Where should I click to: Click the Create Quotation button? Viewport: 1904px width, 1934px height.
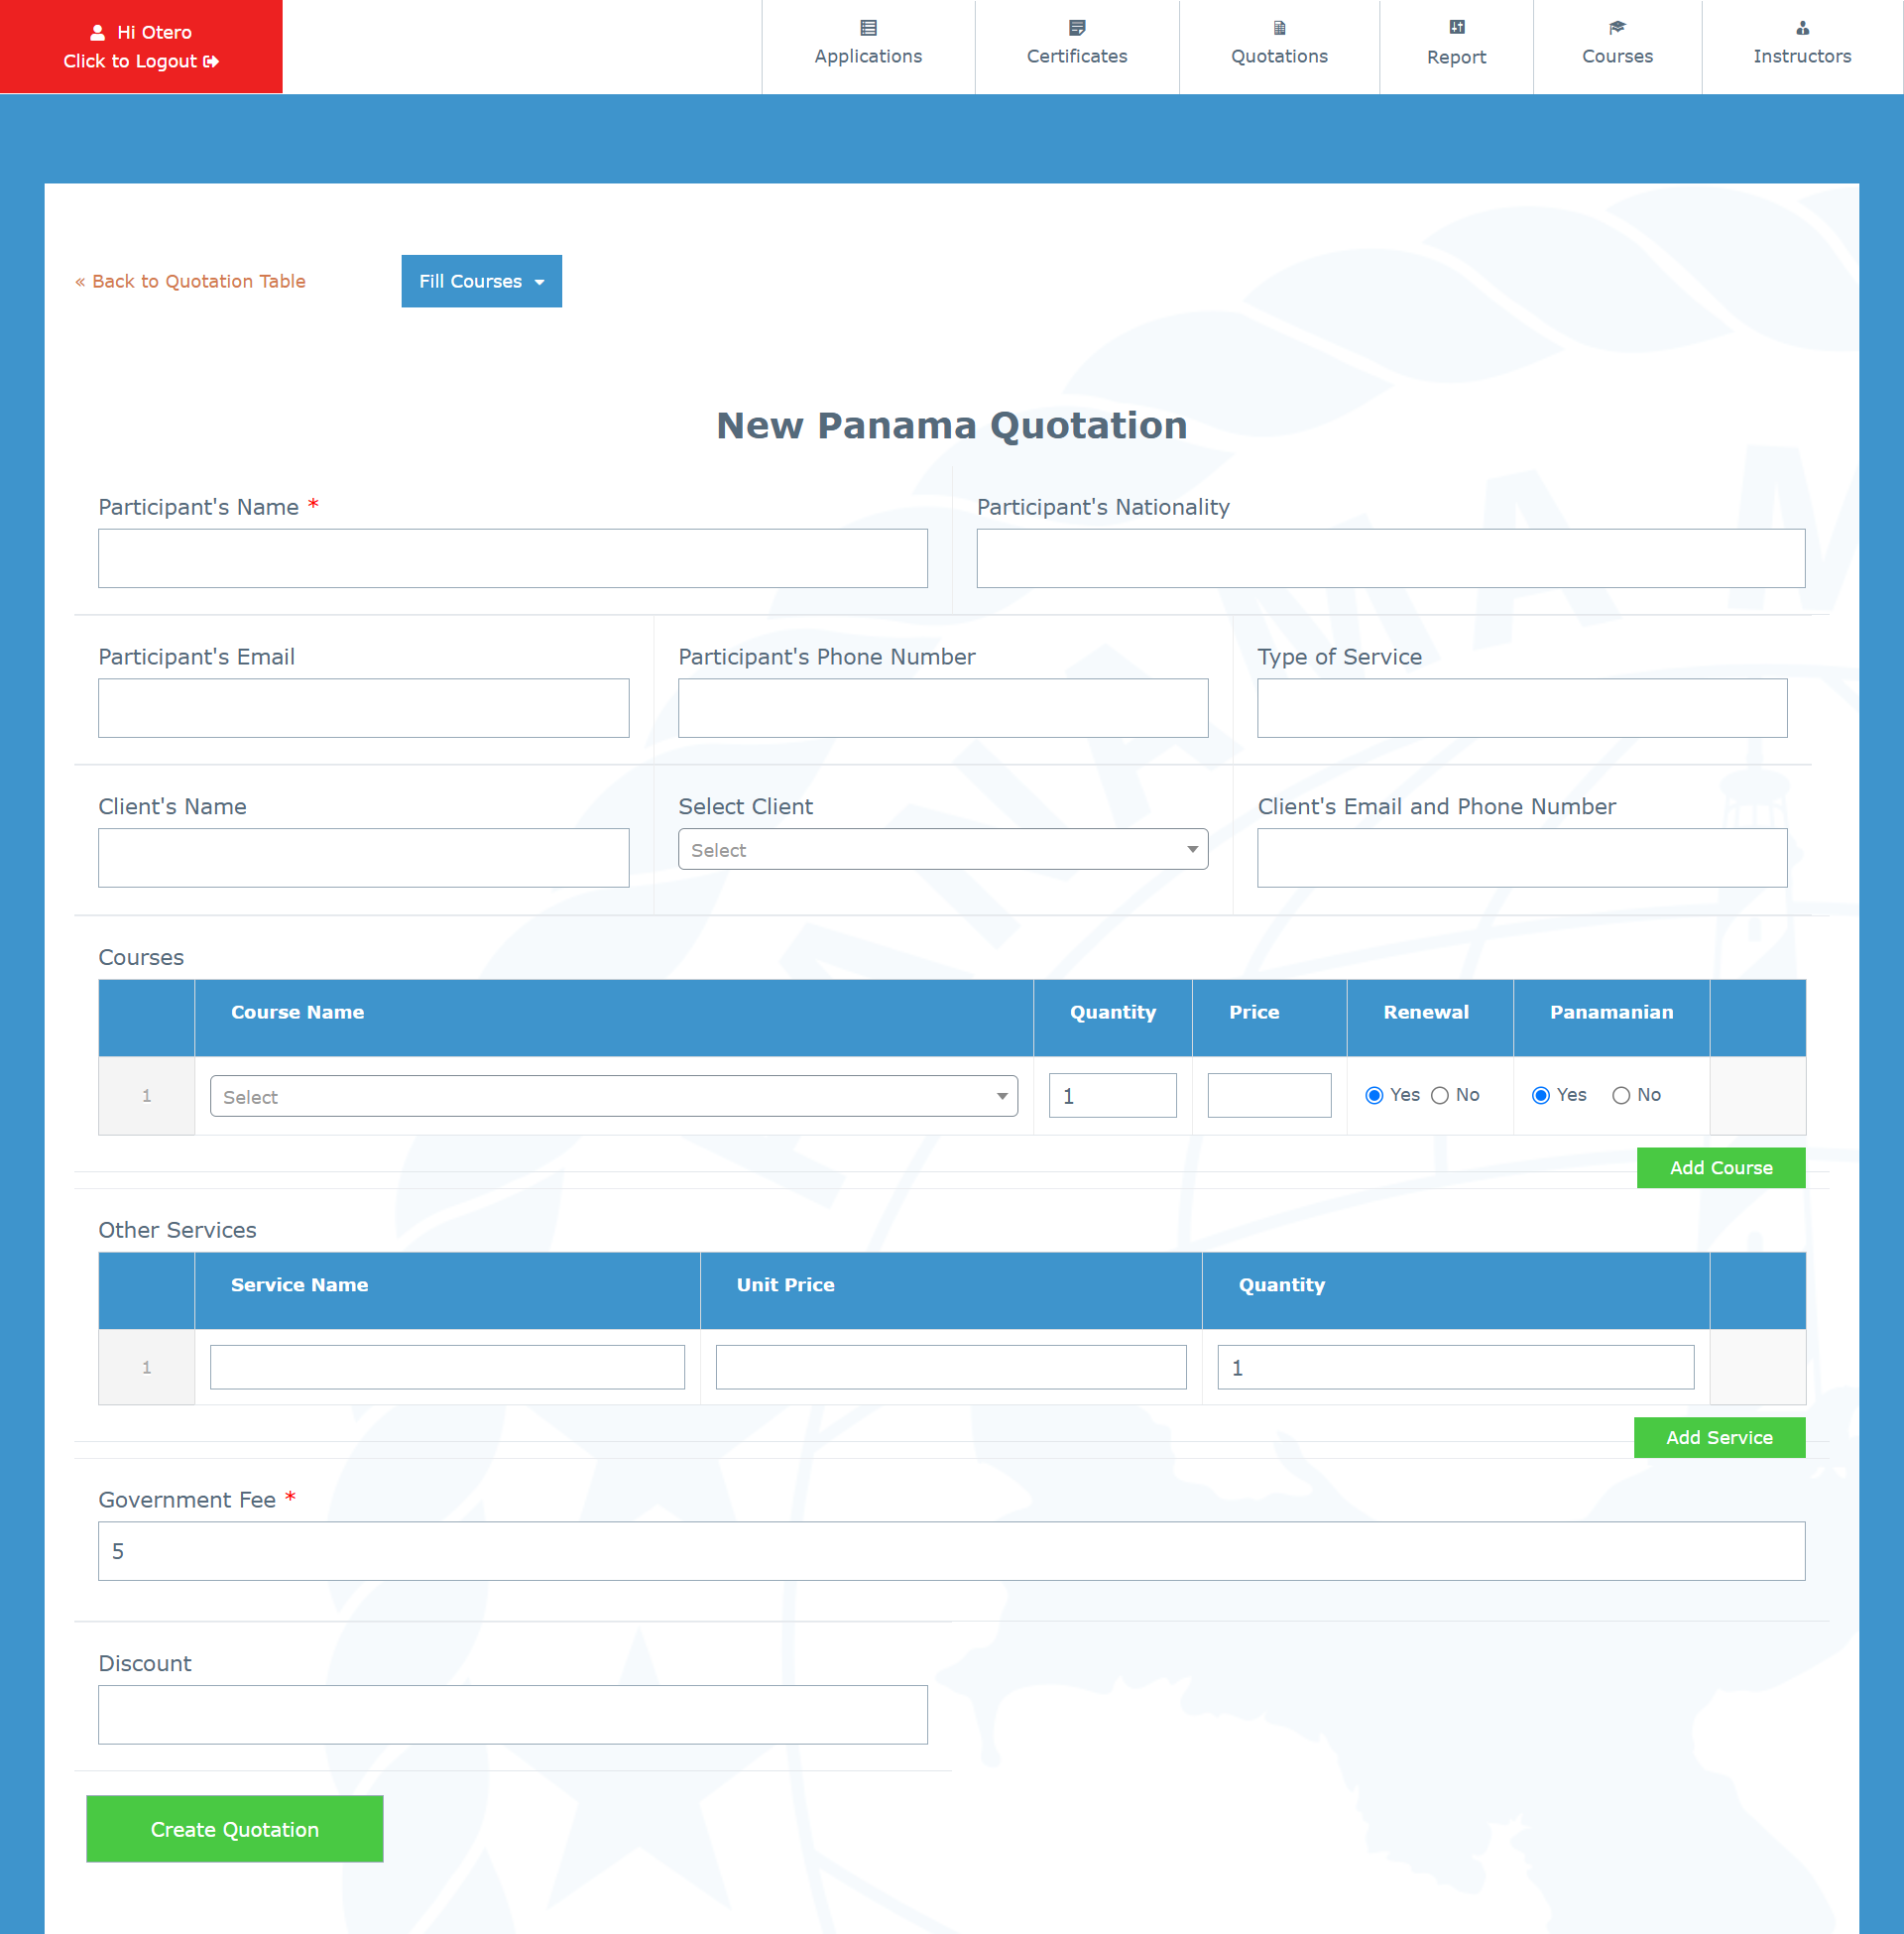234,1828
